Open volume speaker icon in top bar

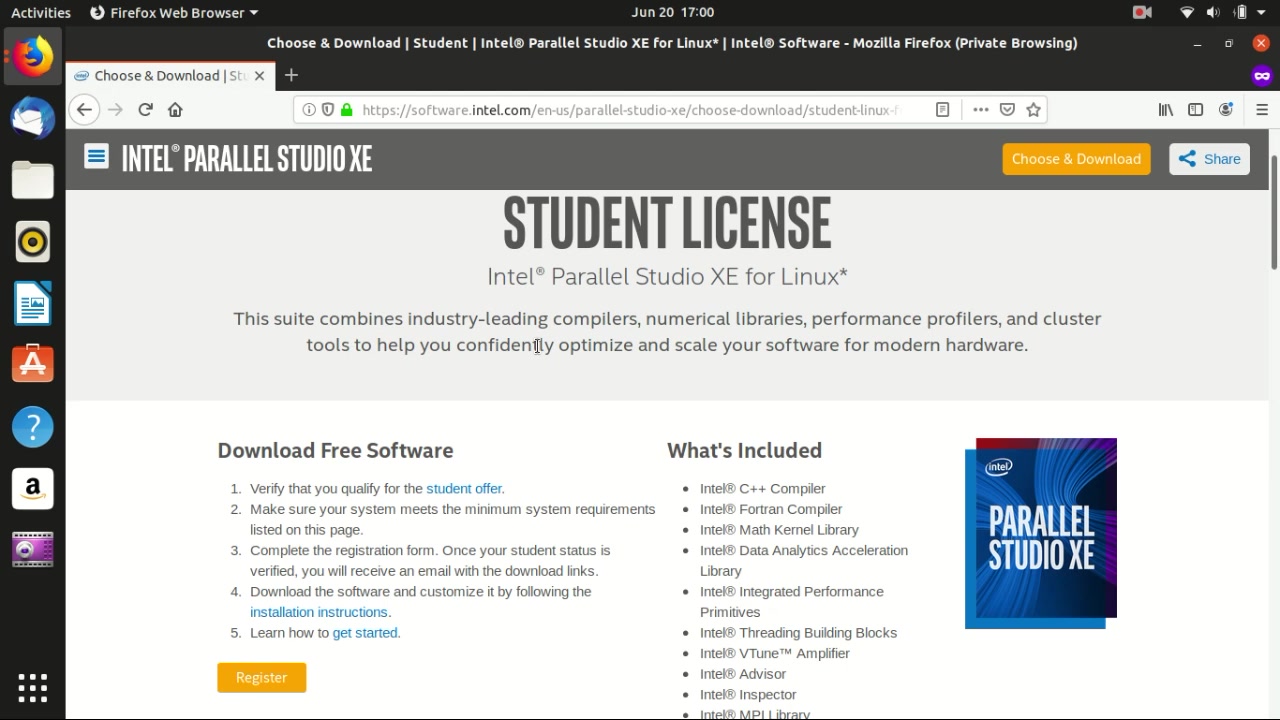click(1213, 12)
